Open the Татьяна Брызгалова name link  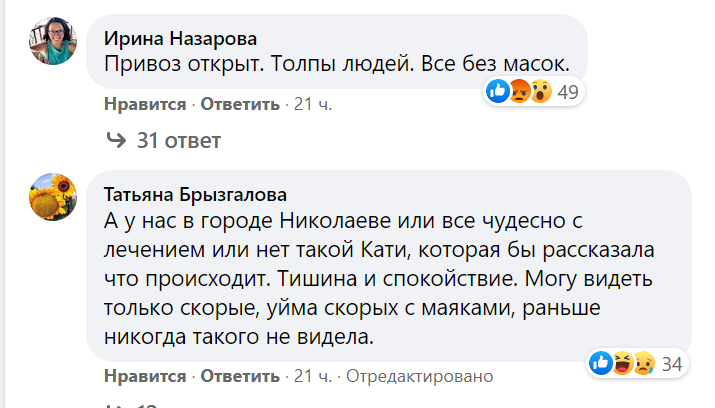pos(195,194)
